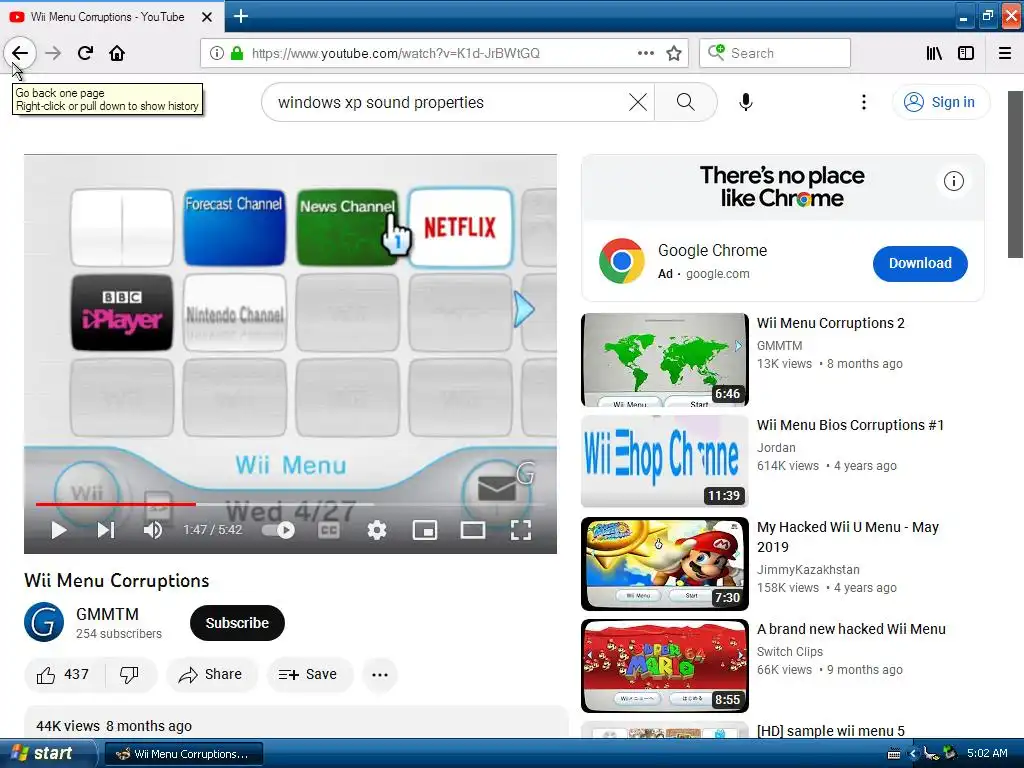
Task: Click the address bar URL
Action: tap(396, 53)
